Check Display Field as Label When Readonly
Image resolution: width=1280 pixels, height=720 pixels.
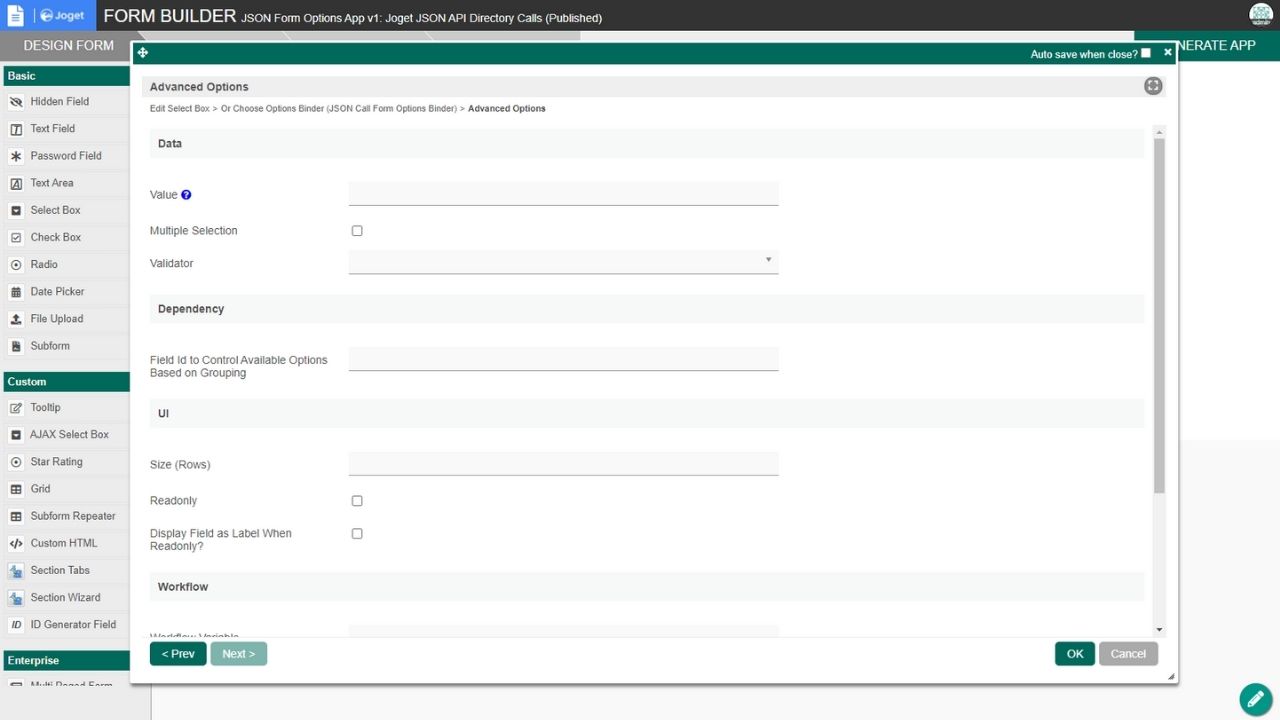[x=357, y=534]
